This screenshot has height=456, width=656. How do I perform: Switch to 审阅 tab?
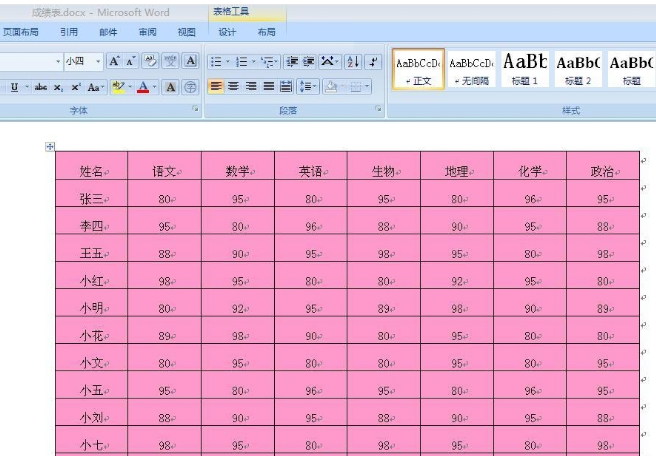[x=148, y=32]
